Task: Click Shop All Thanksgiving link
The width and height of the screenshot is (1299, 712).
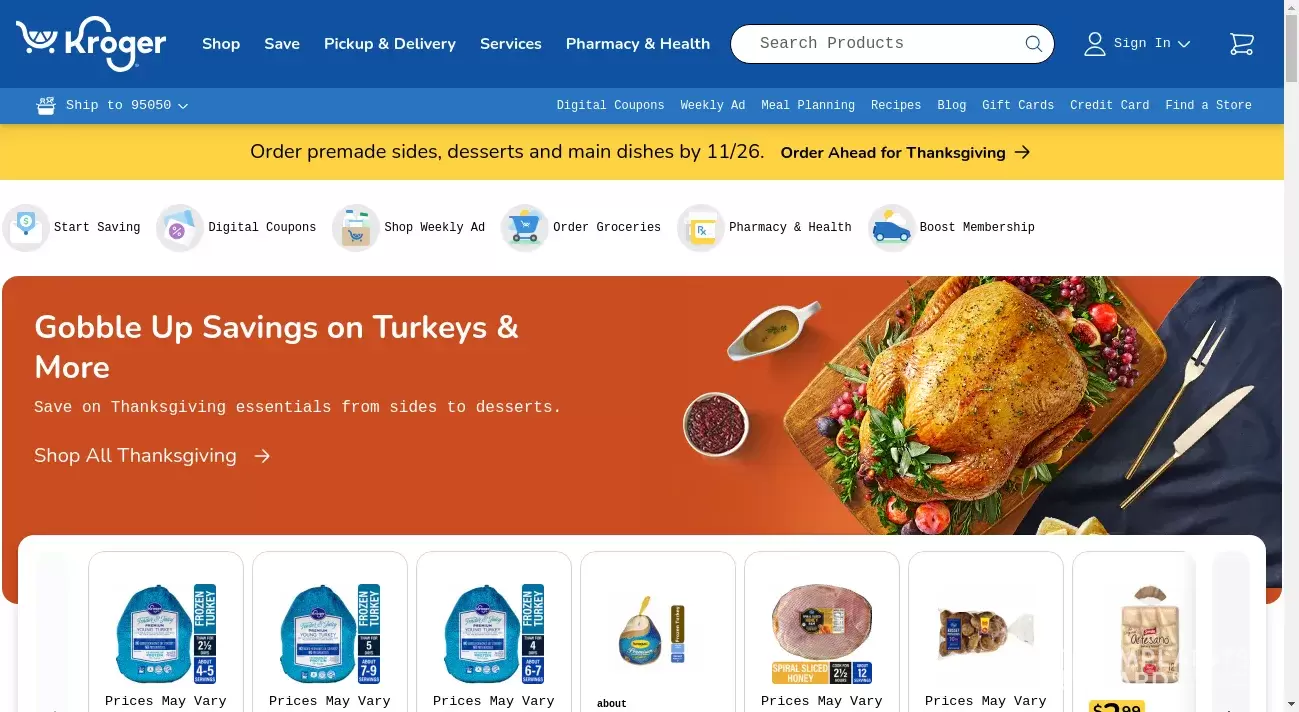Action: [x=152, y=456]
